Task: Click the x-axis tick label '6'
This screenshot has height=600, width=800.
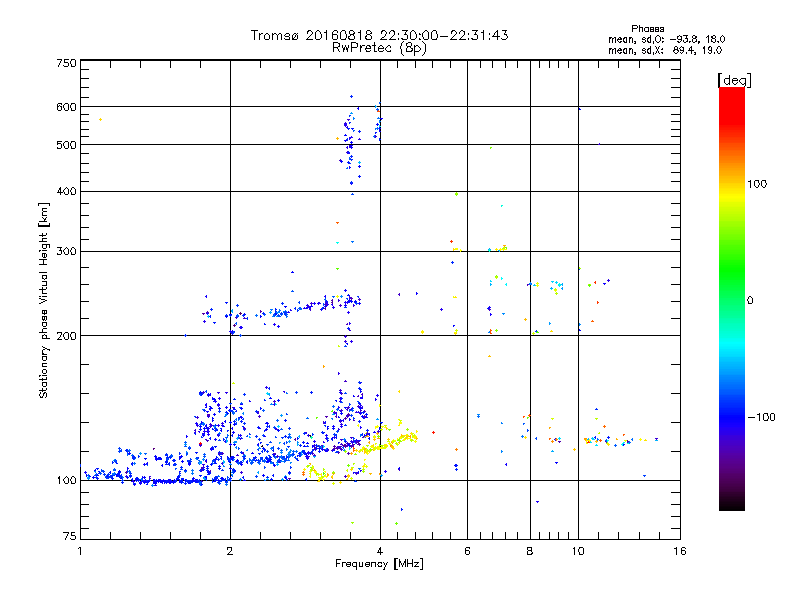Action: coord(467,551)
